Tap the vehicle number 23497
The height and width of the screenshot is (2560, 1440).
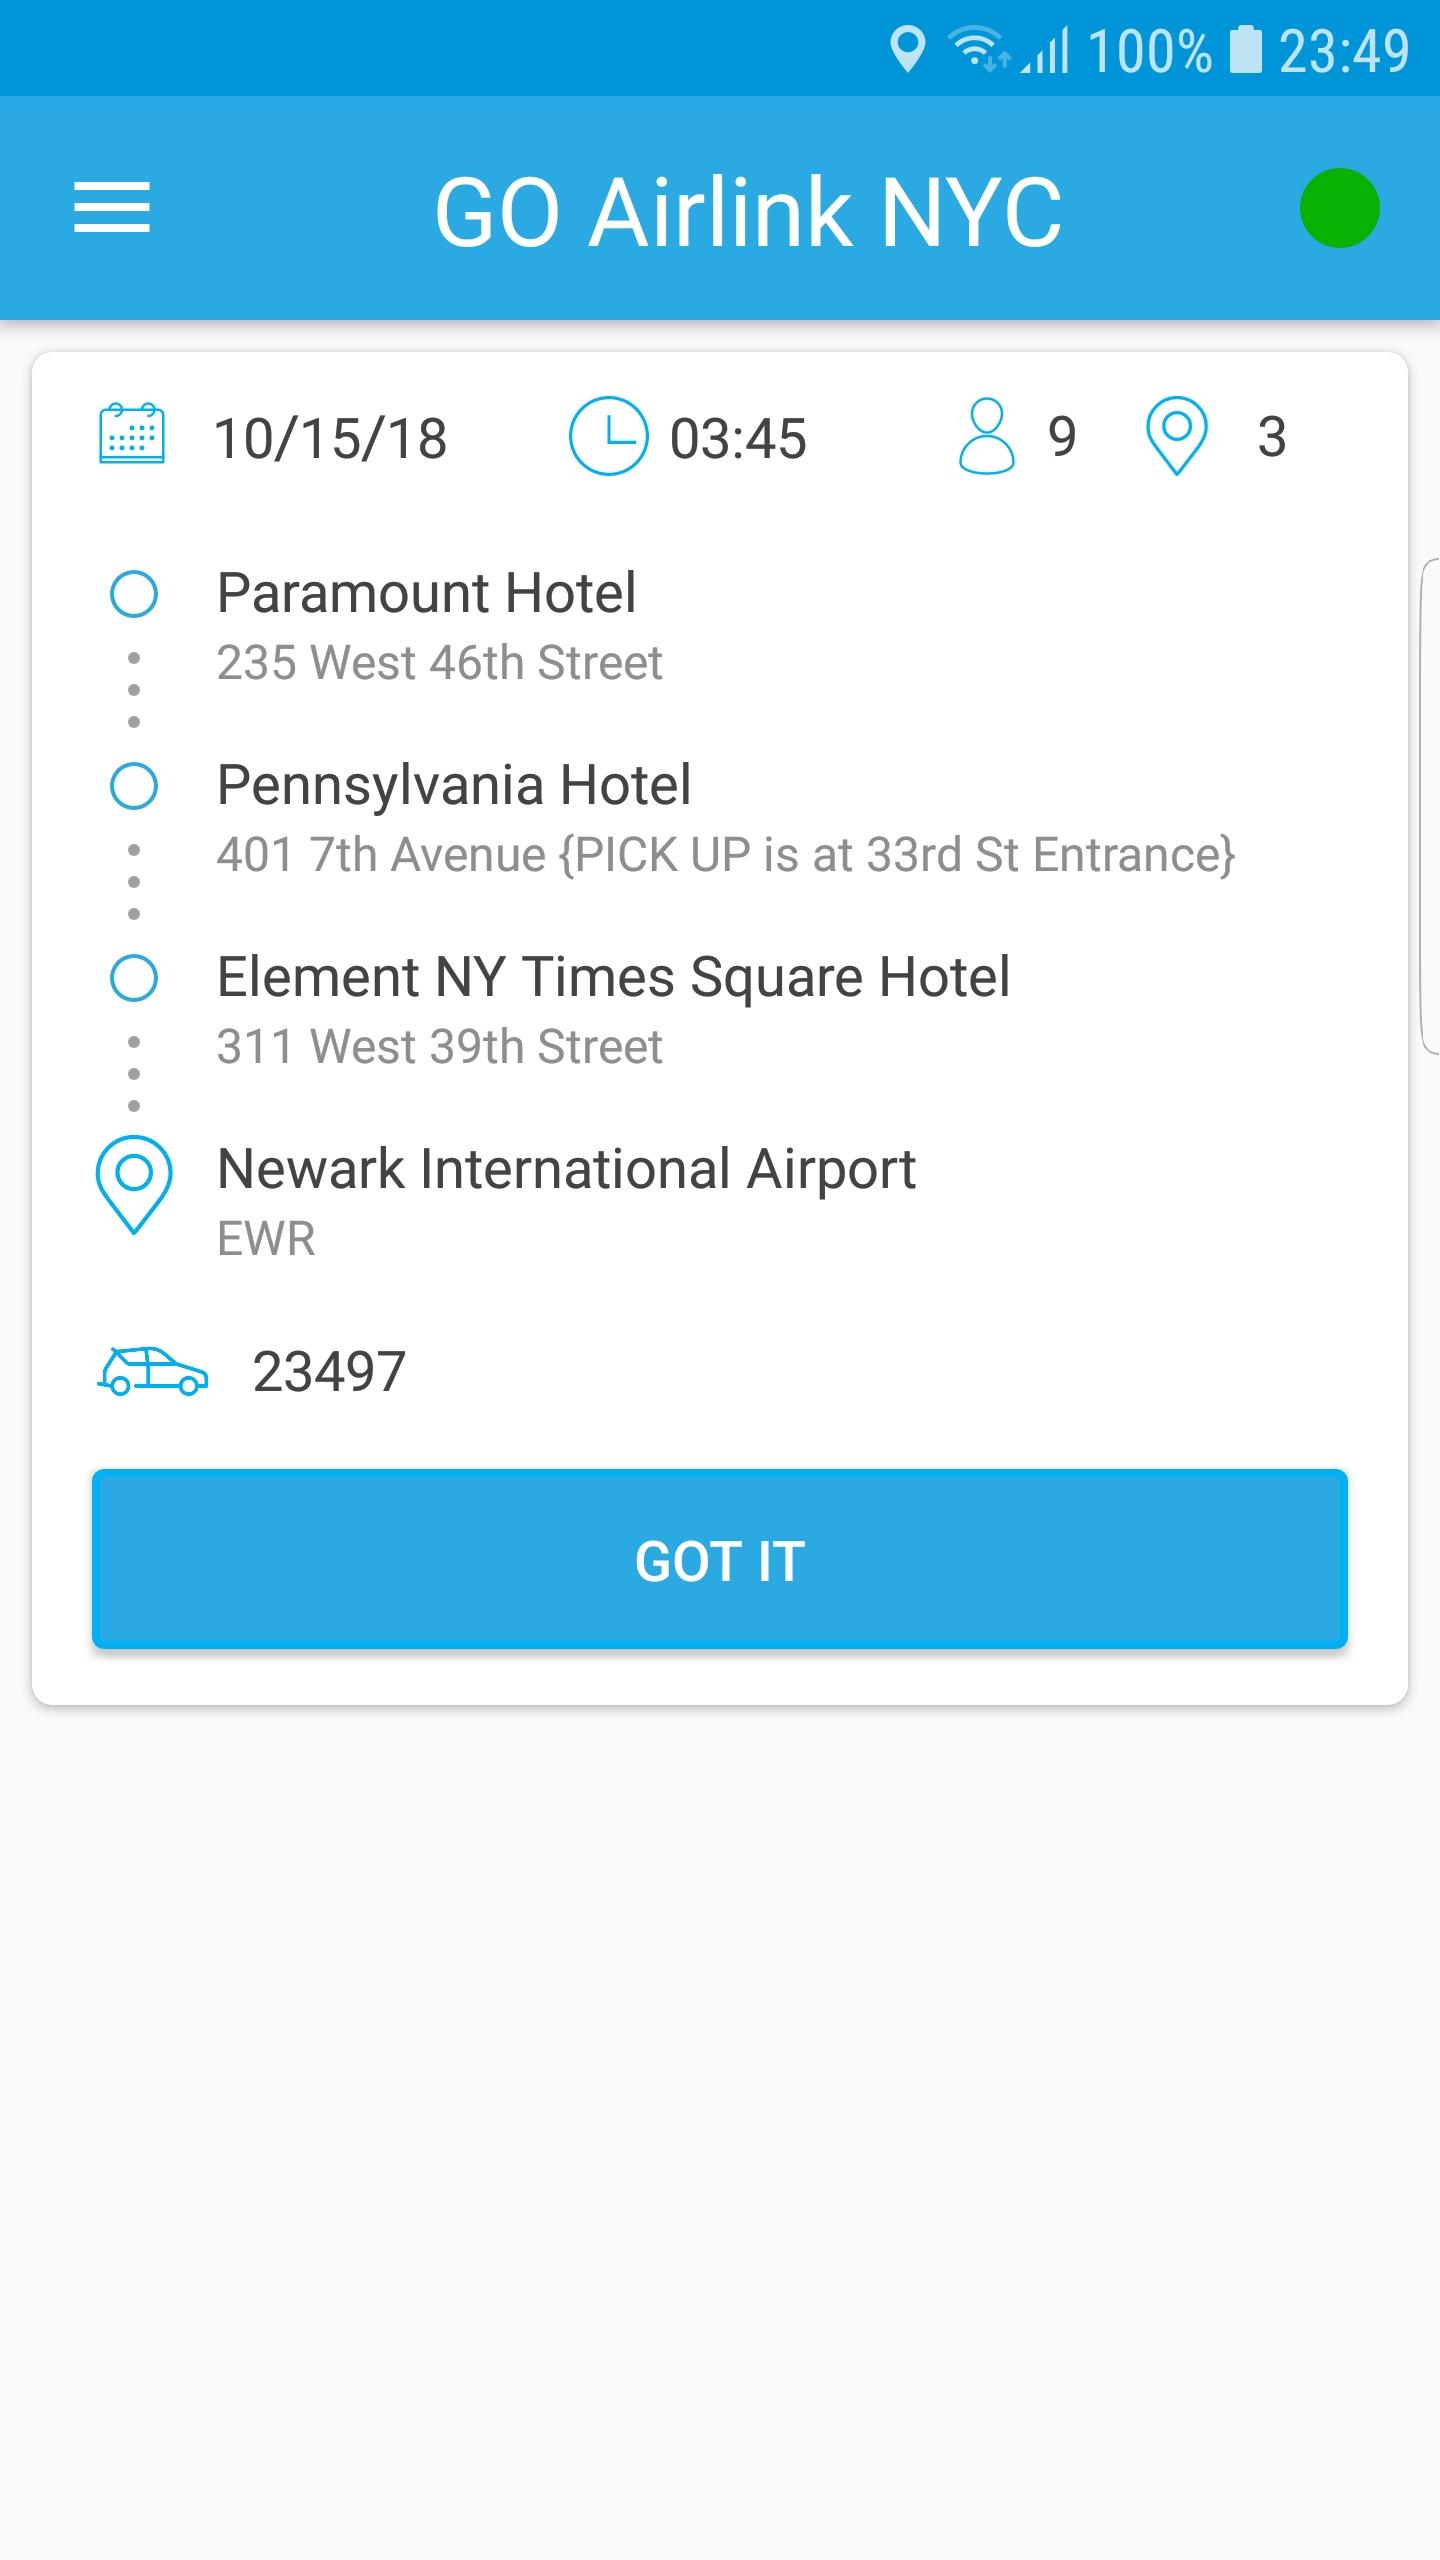329,1371
